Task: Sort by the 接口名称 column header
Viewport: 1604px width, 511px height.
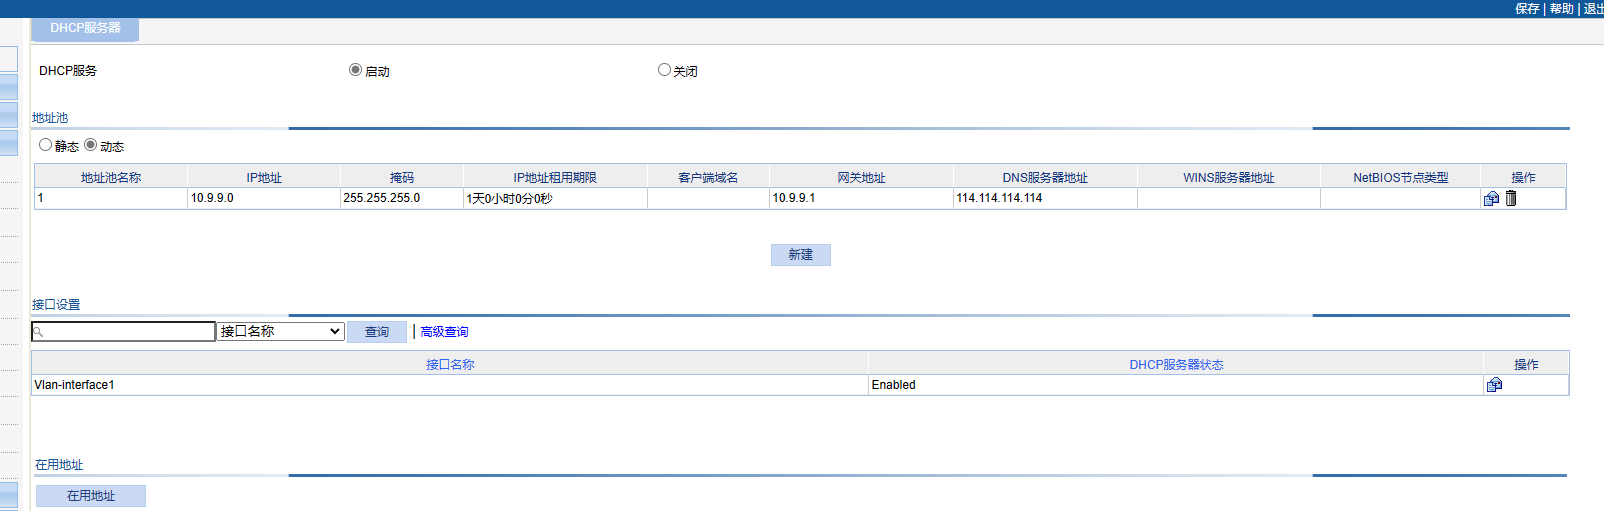Action: click(450, 364)
